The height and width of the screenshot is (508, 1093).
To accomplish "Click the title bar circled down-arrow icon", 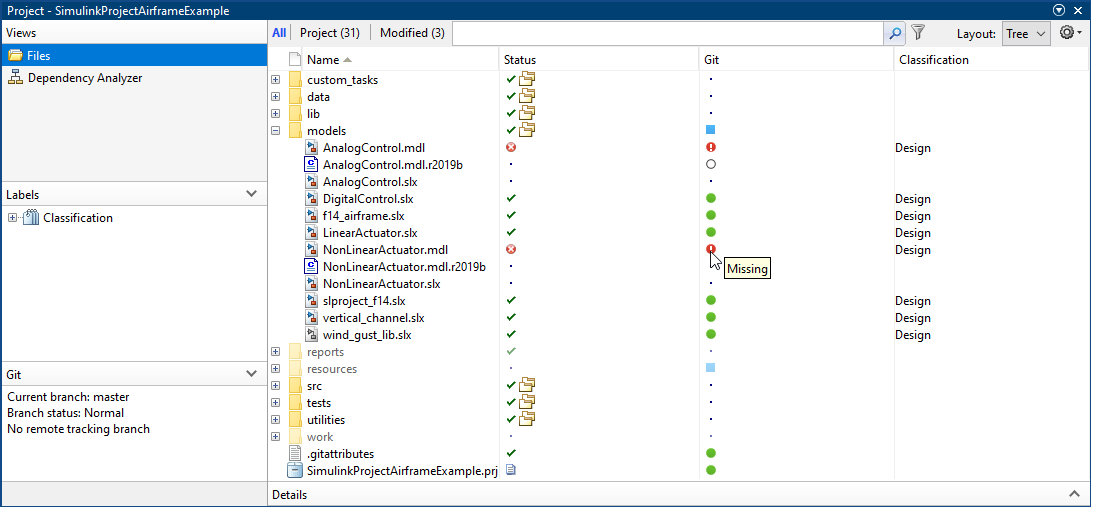I will pos(1060,10).
